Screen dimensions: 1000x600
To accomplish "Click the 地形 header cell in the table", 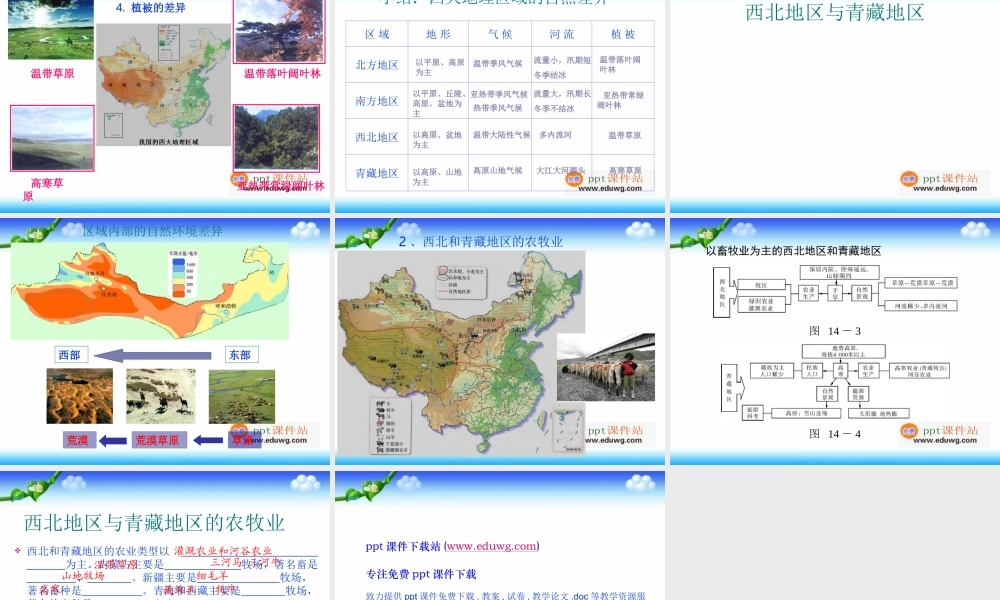I will [438, 34].
